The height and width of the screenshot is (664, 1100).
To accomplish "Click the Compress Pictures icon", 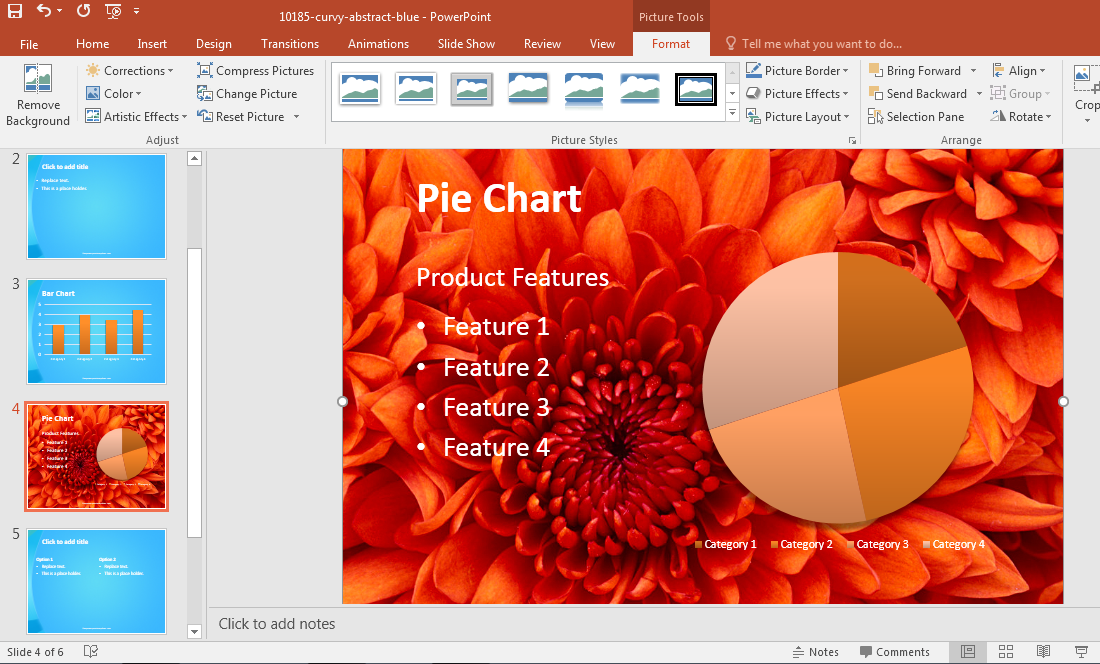I will pyautogui.click(x=203, y=70).
